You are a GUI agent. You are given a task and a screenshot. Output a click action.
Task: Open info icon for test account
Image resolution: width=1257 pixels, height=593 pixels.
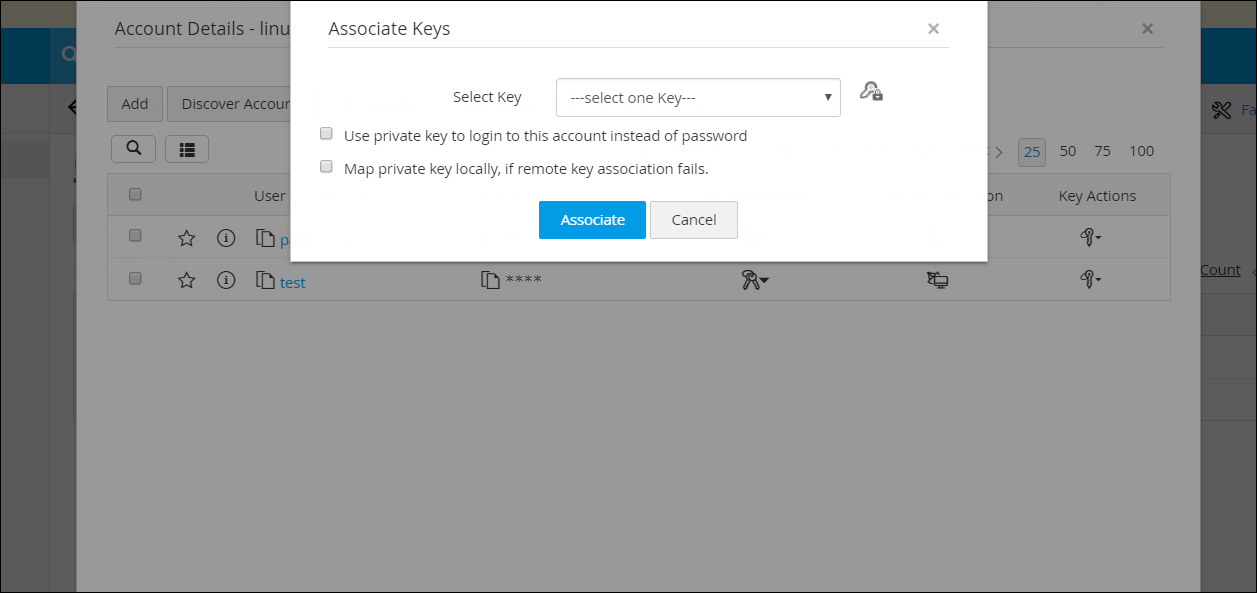click(226, 281)
